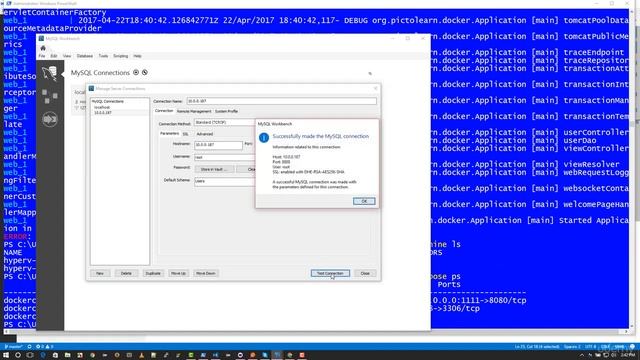Click the Ln, Col status bar entry

(x=536, y=347)
